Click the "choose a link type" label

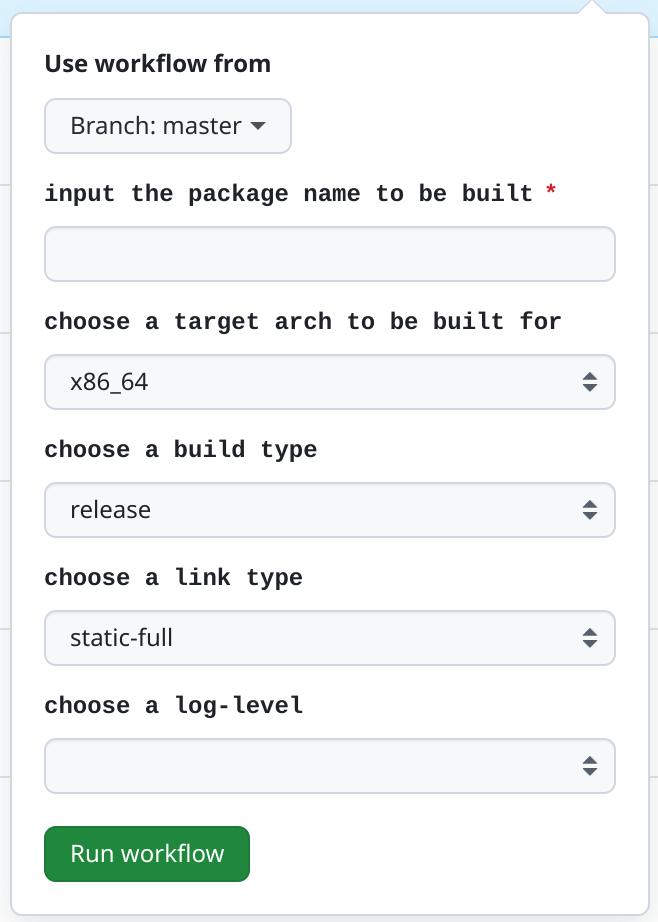point(173,578)
